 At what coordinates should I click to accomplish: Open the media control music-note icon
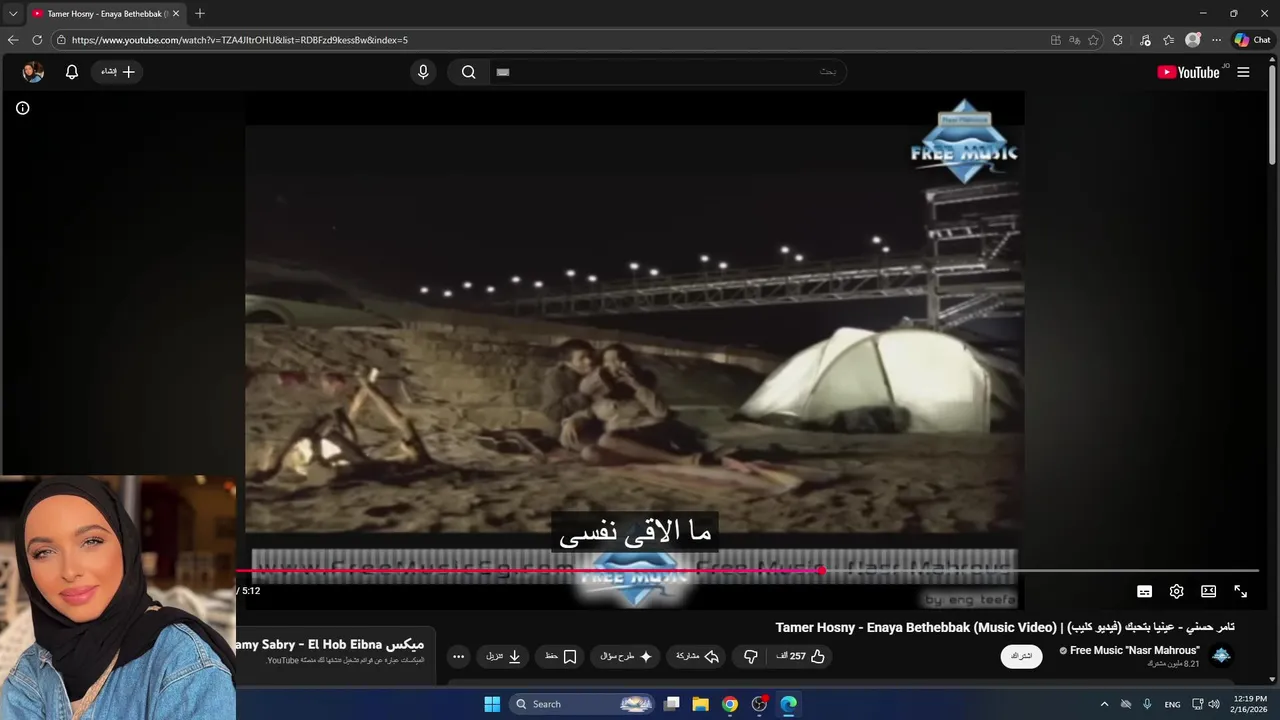1143,40
